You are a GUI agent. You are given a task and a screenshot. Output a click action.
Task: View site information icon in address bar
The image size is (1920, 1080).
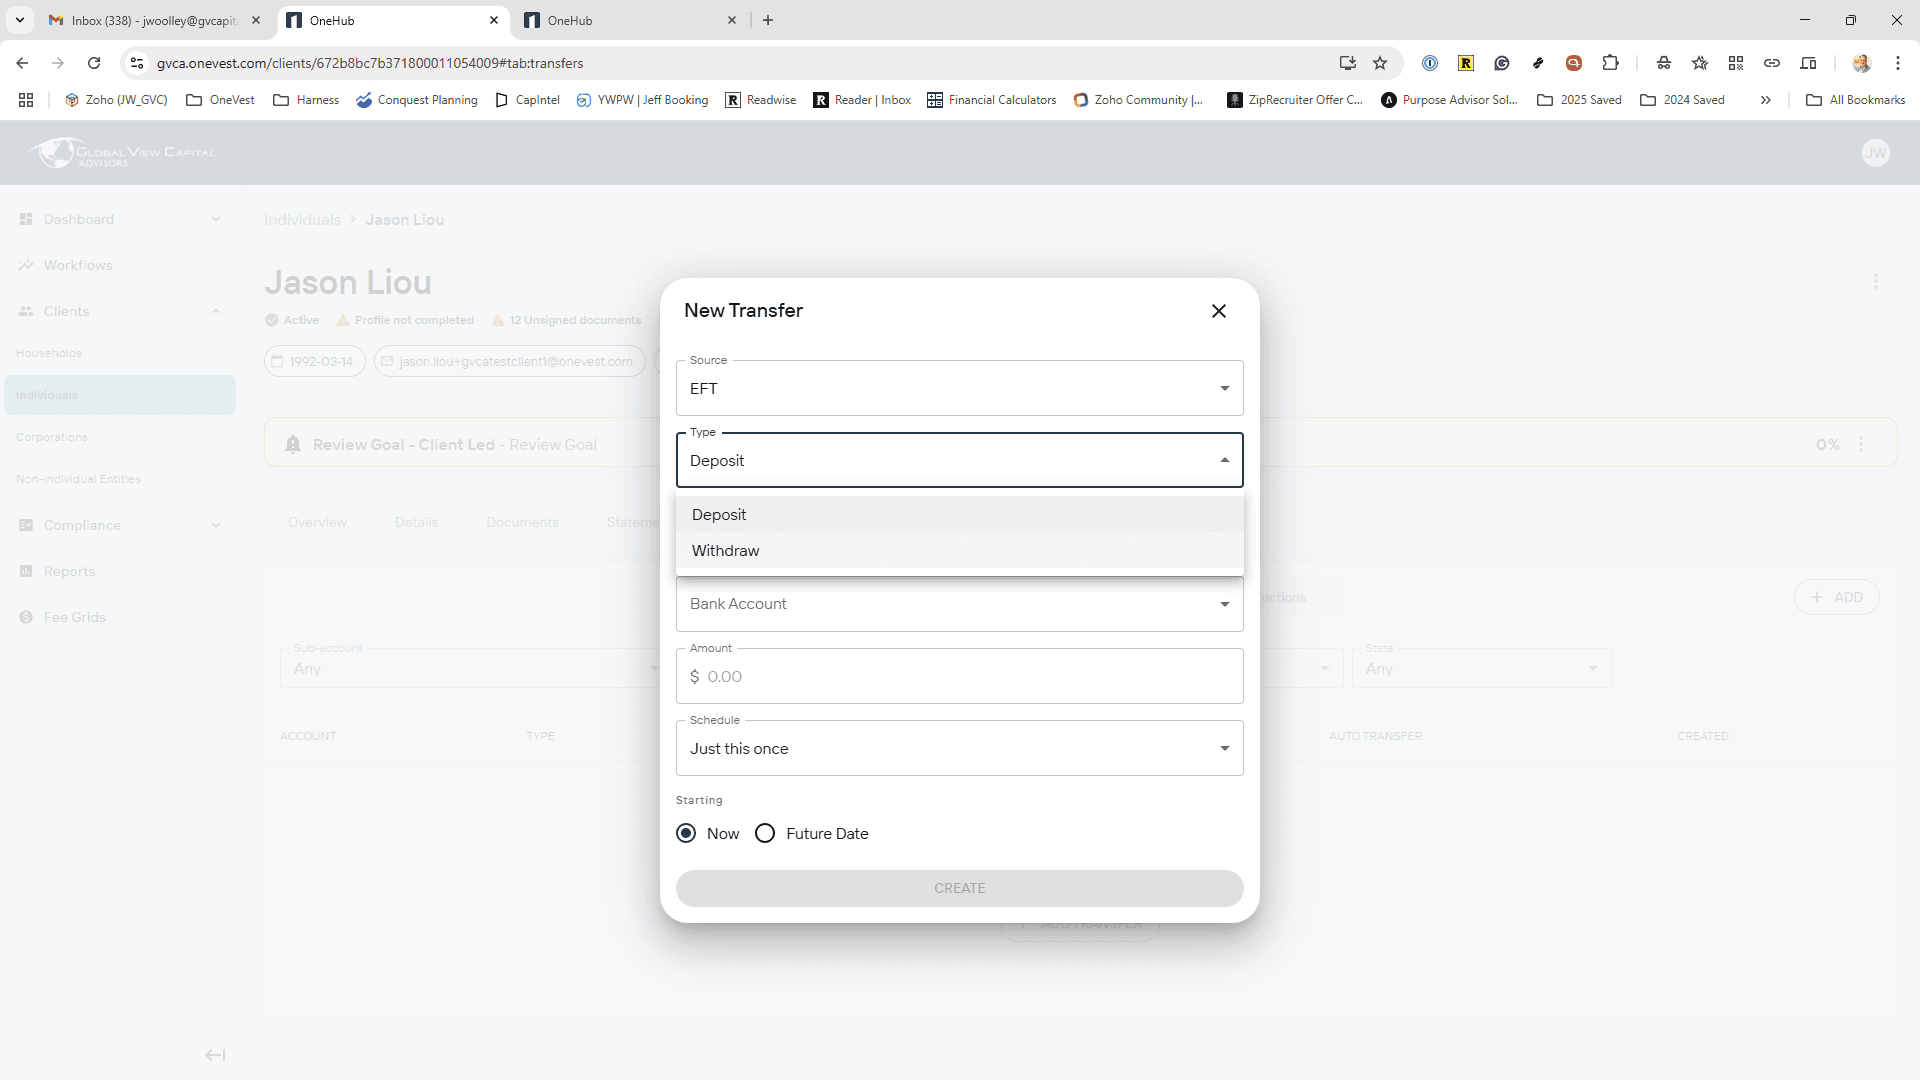point(137,63)
